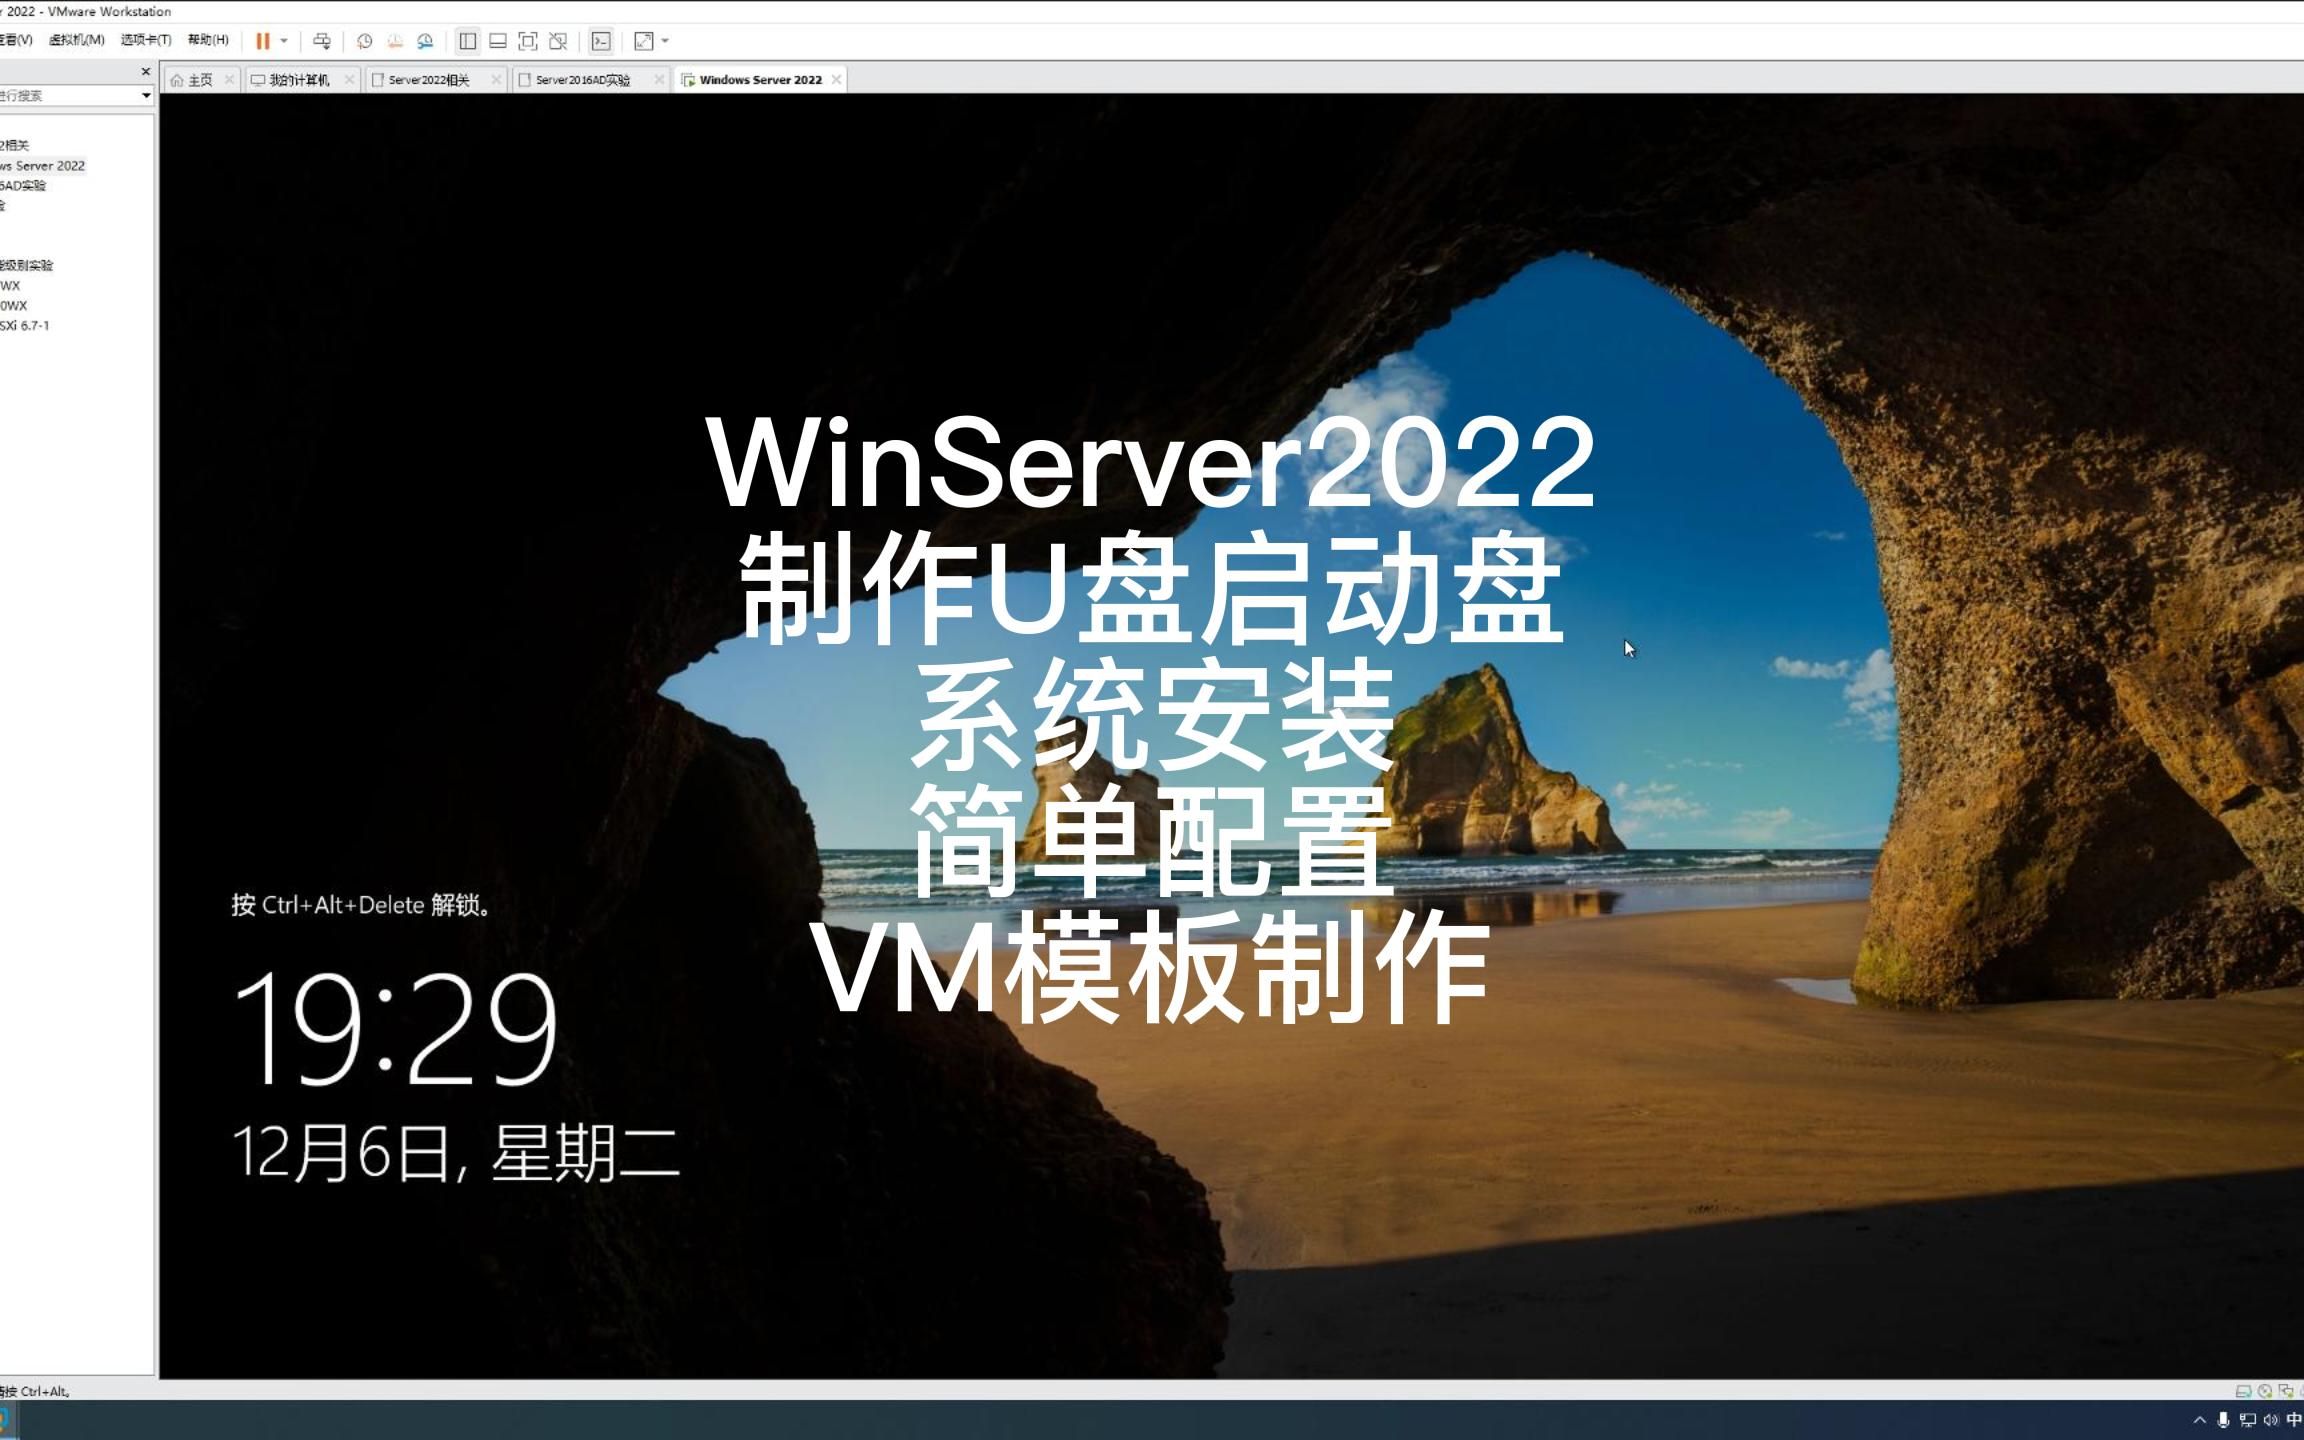Viewport: 2304px width, 1440px height.
Task: Enter full screen mode
Action: [528, 41]
